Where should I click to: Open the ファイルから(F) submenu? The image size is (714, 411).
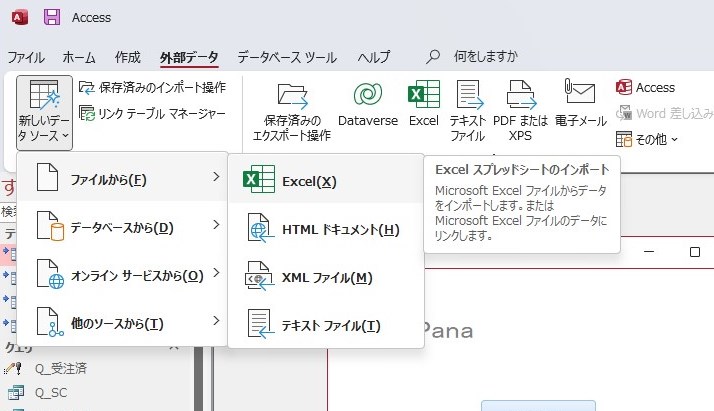tap(122, 178)
